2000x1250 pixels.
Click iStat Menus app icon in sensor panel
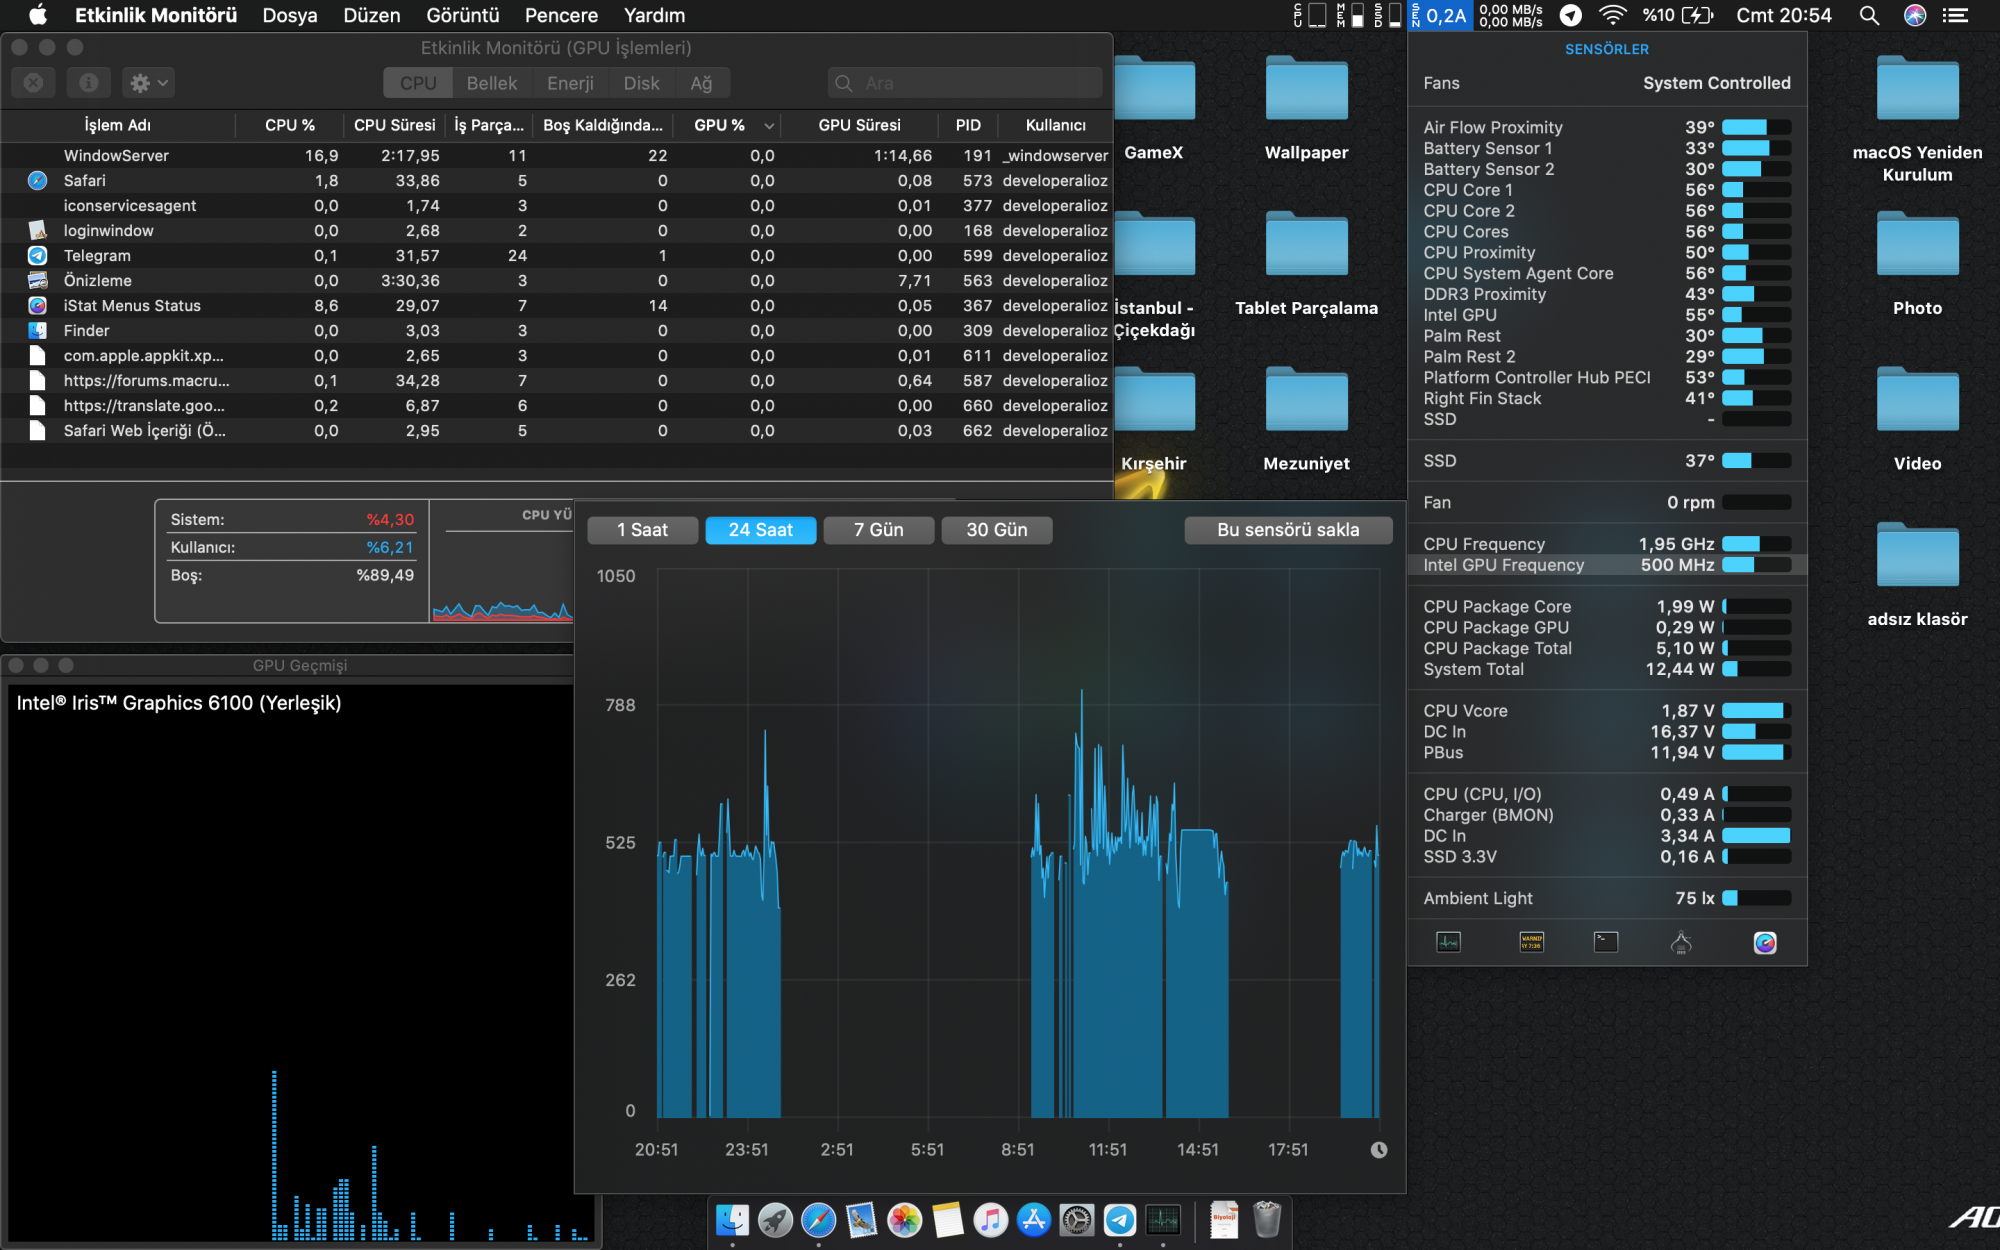pos(1765,942)
